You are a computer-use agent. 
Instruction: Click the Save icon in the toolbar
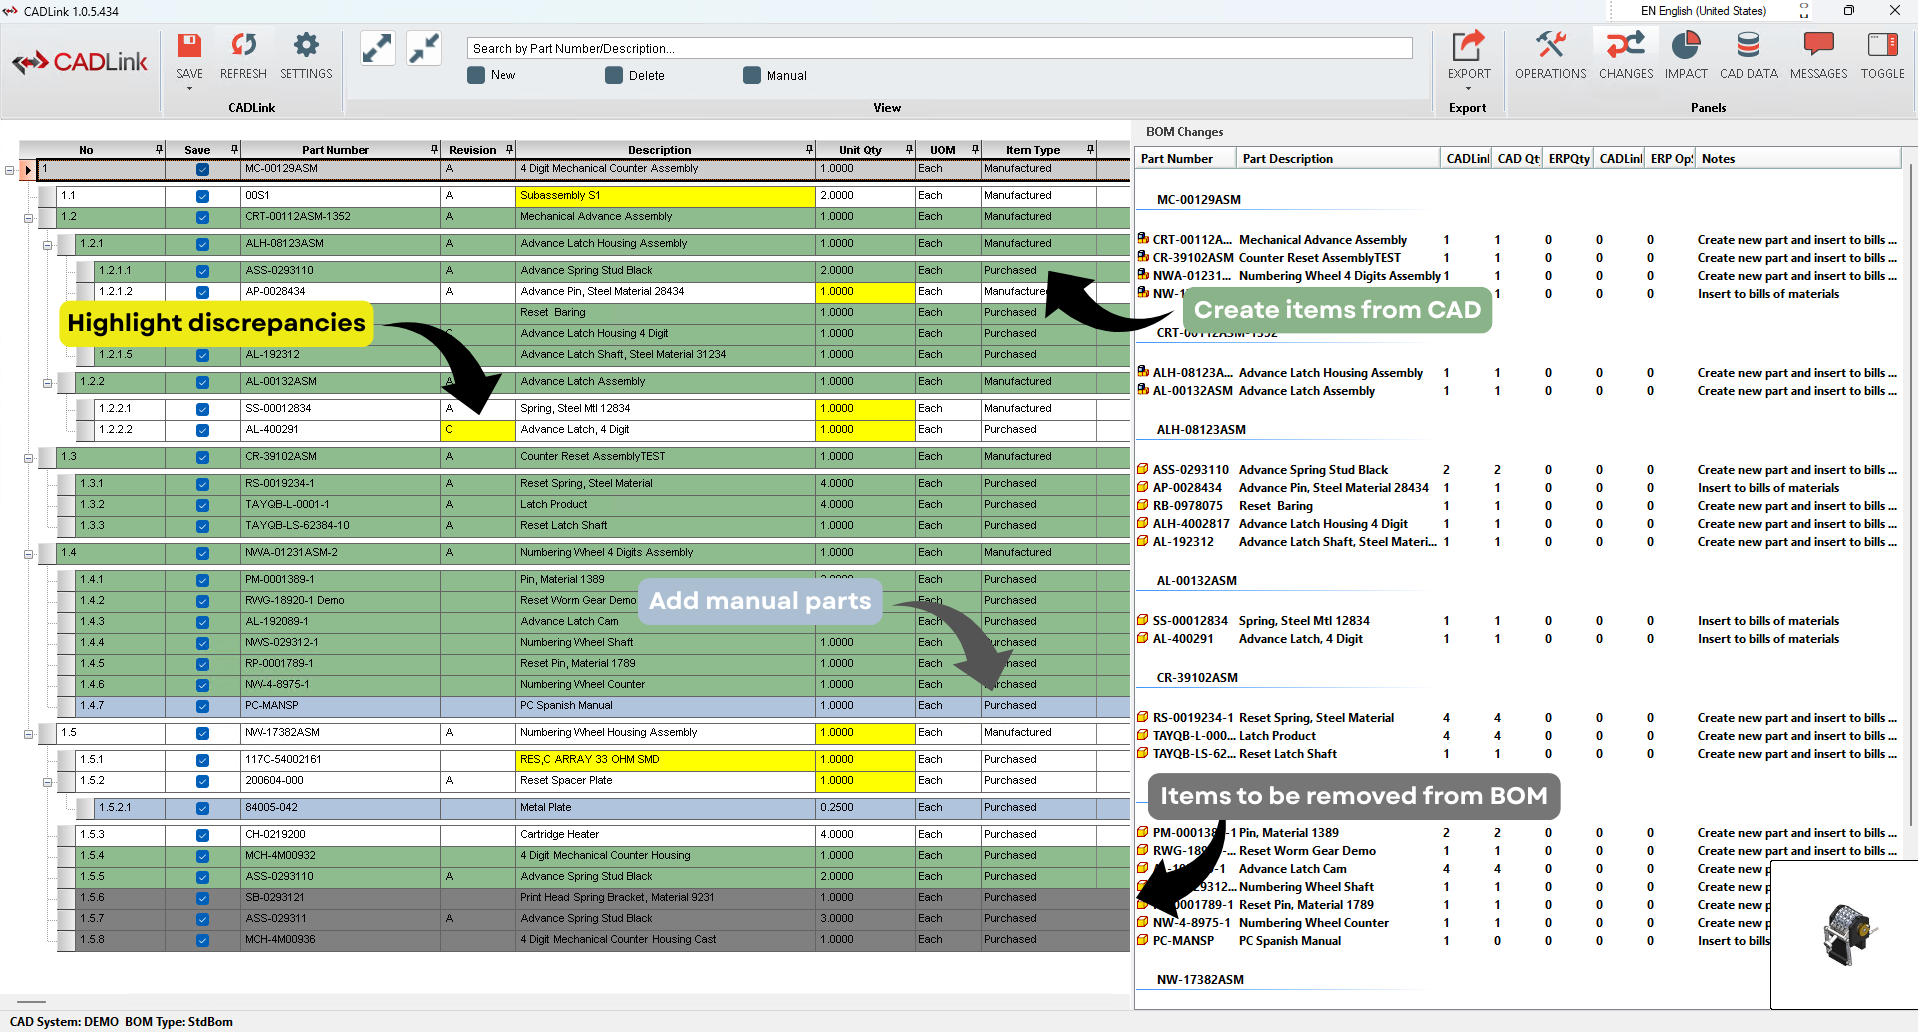[189, 46]
